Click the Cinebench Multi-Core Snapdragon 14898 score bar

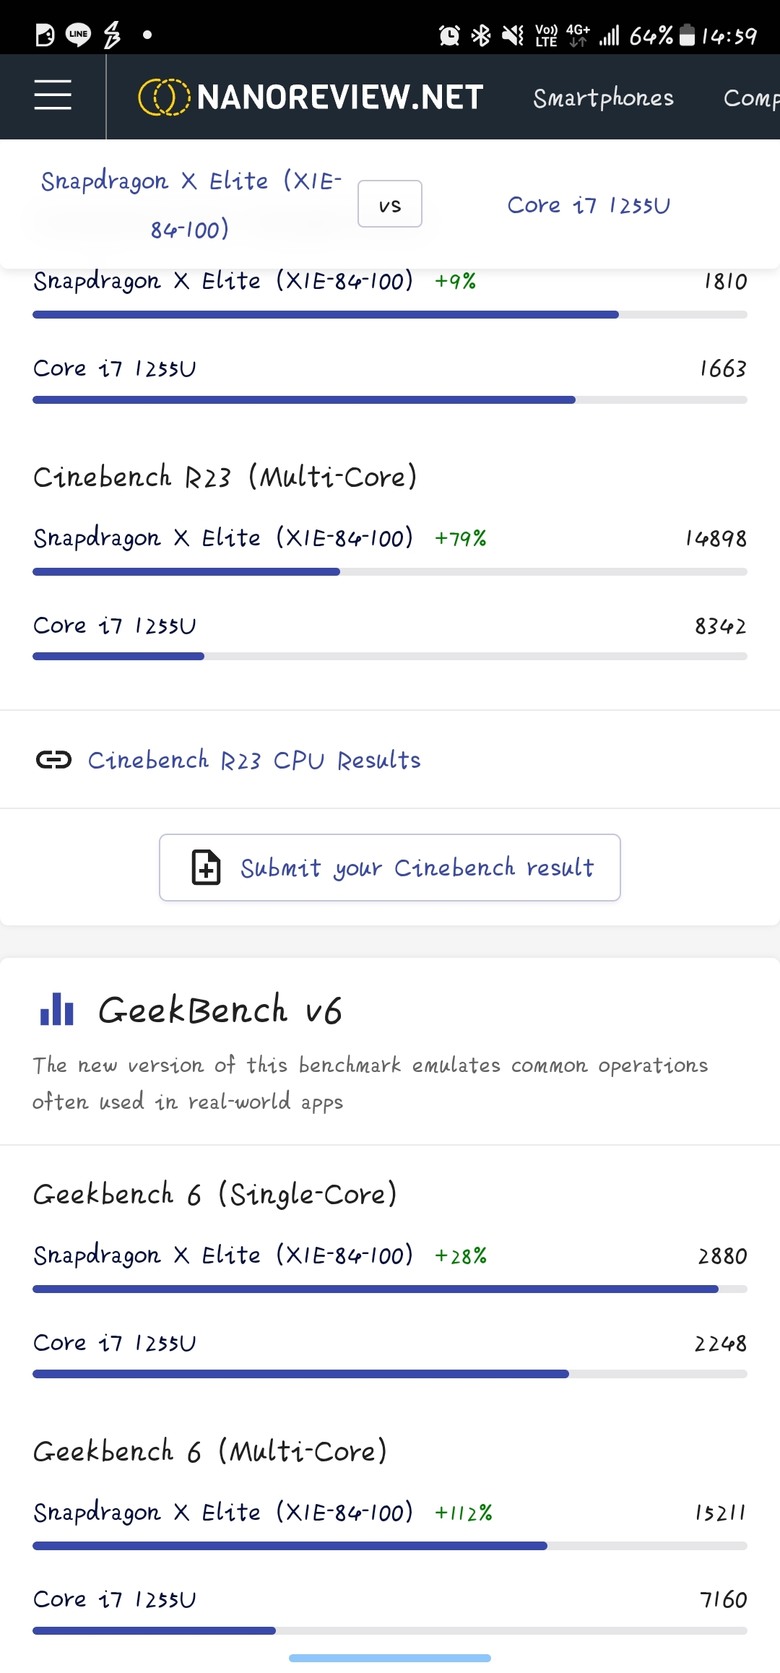click(390, 572)
